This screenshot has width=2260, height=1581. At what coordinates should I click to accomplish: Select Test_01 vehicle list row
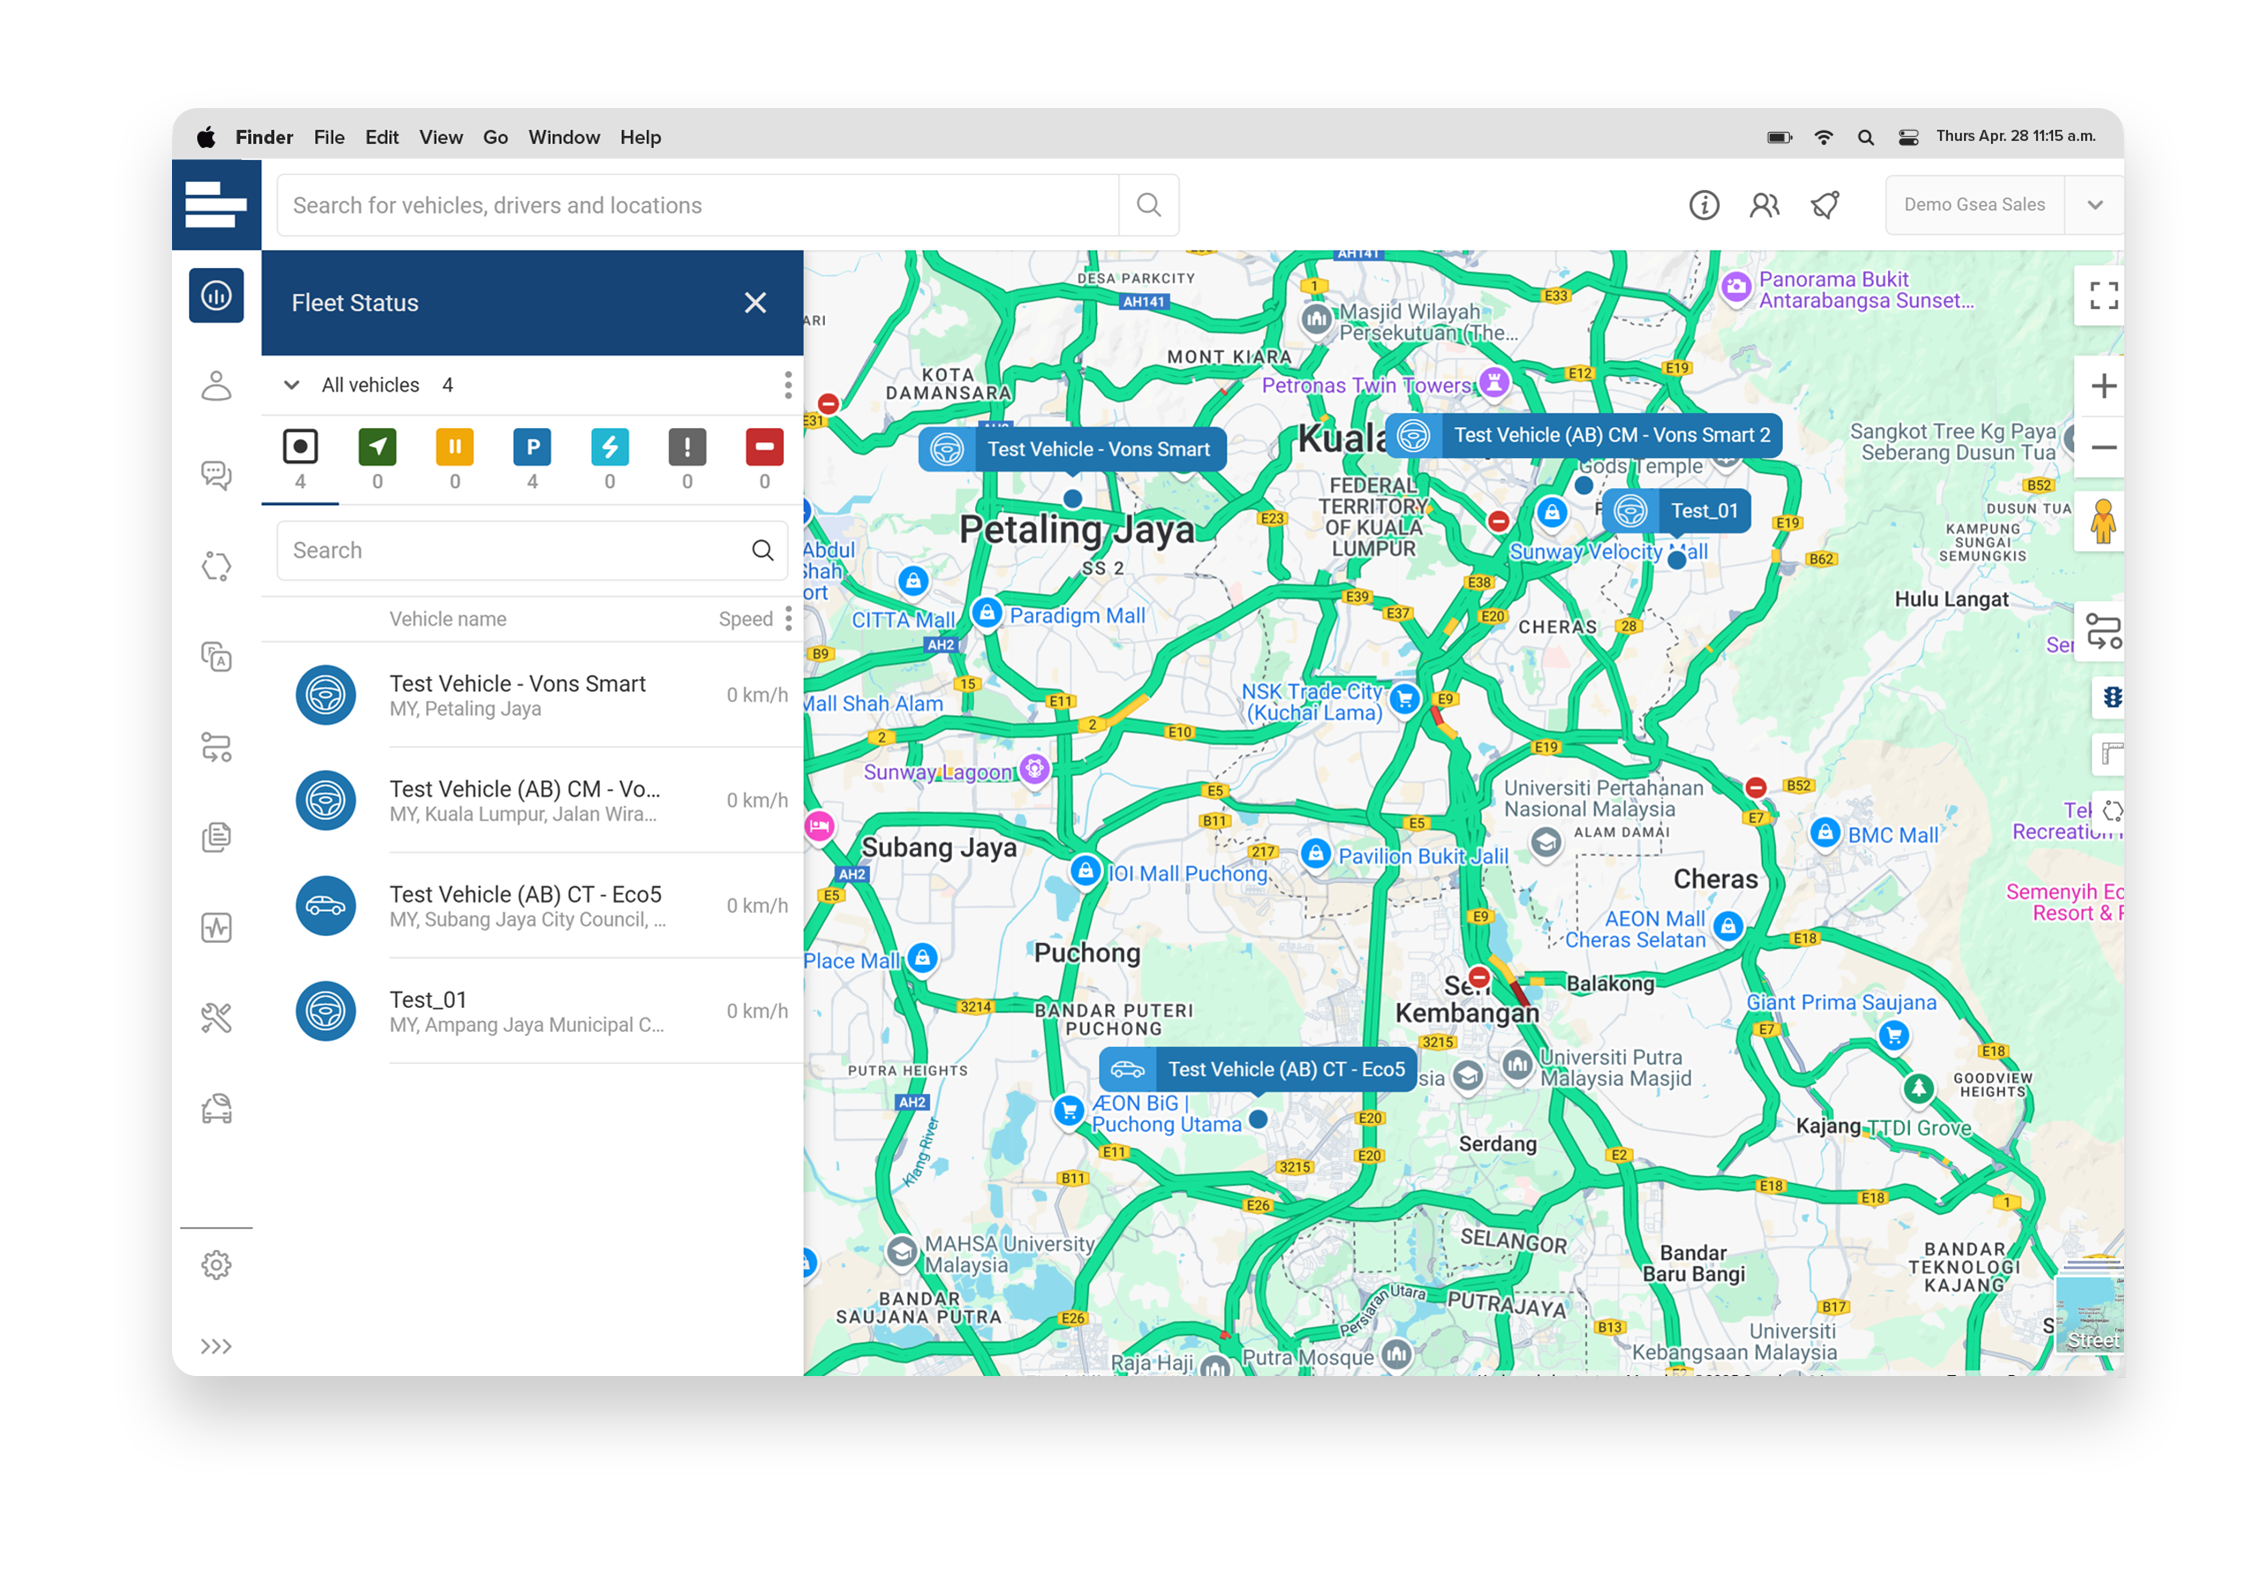click(x=532, y=1010)
